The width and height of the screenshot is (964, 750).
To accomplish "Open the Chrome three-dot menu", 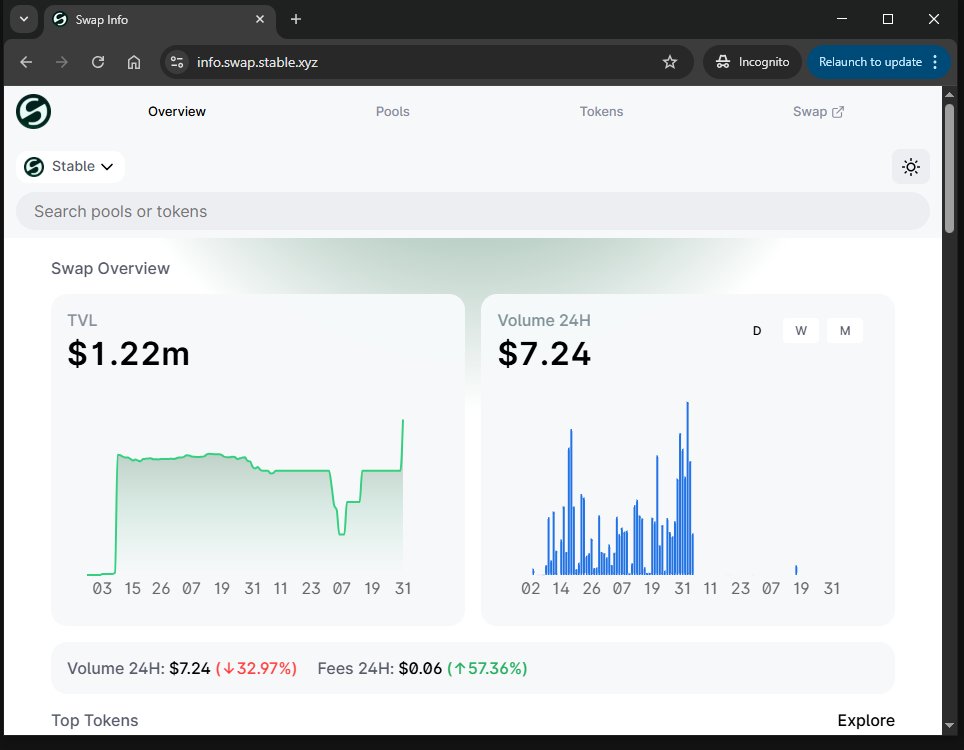I will point(935,62).
